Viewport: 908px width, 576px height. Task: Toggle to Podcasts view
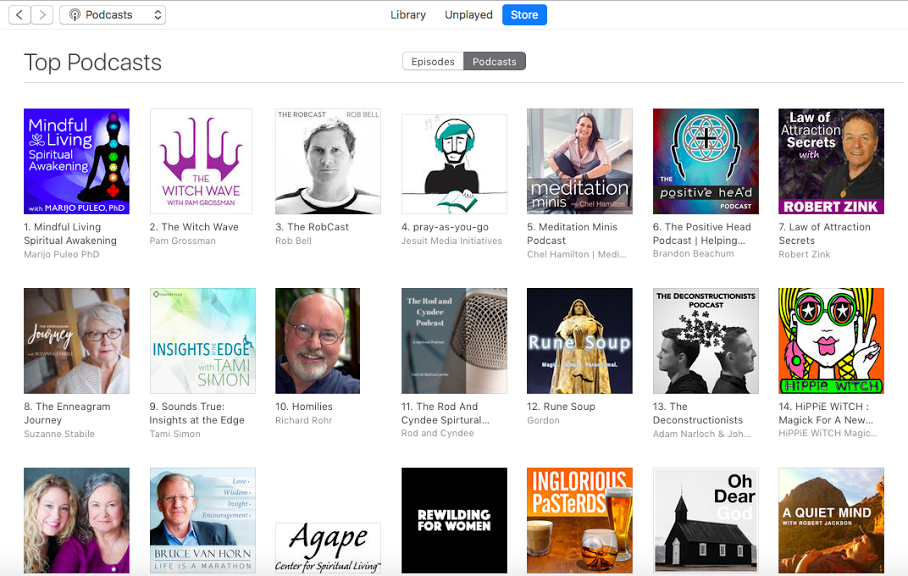pos(495,61)
